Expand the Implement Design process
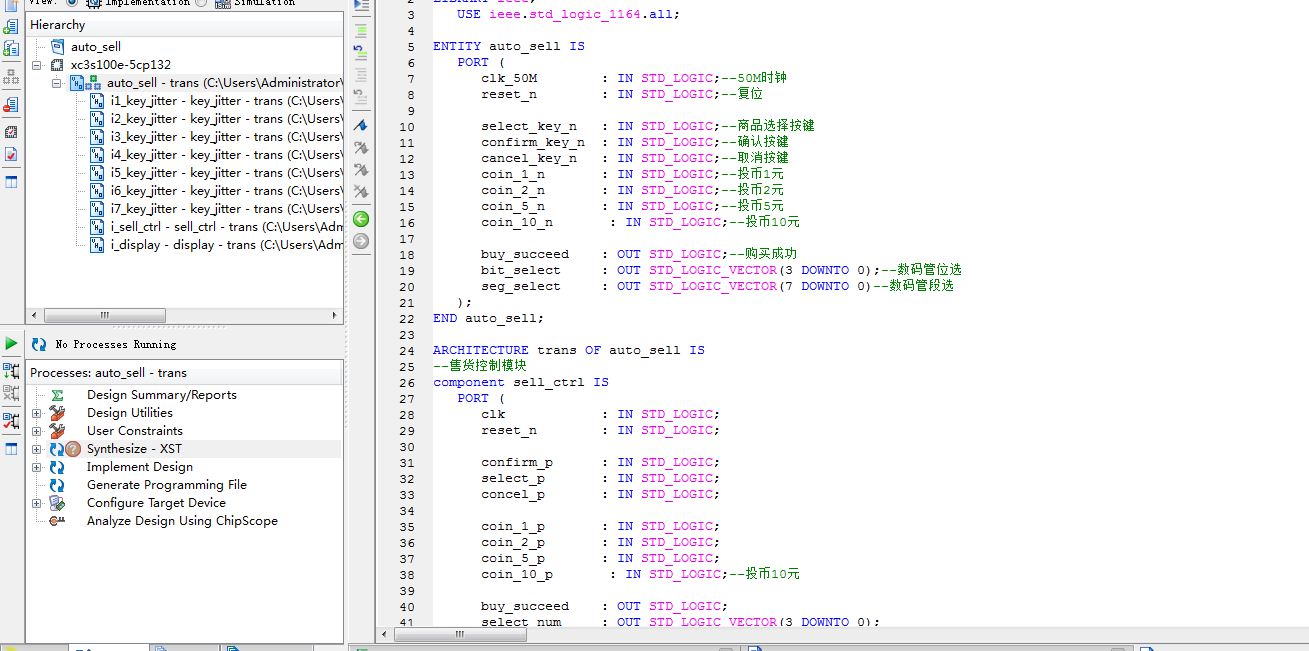Image resolution: width=1309 pixels, height=651 pixels. (37, 467)
